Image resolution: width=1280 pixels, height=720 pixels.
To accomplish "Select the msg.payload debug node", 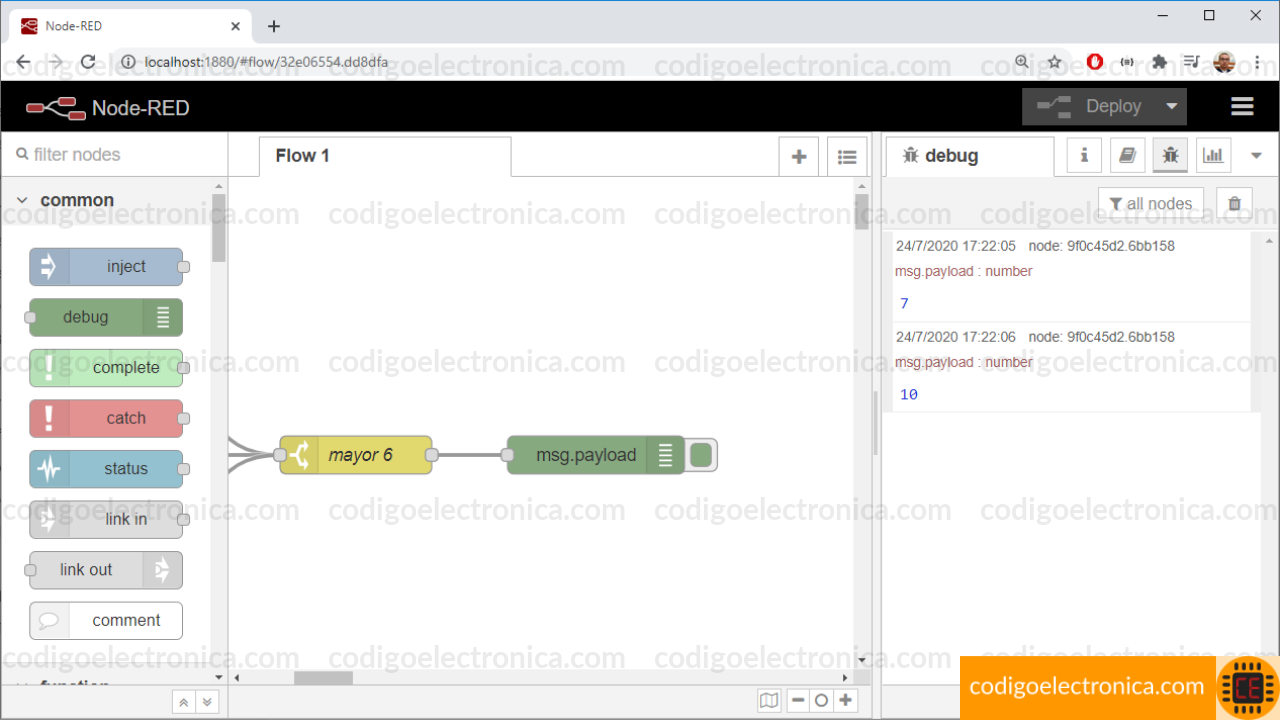I will 595,455.
